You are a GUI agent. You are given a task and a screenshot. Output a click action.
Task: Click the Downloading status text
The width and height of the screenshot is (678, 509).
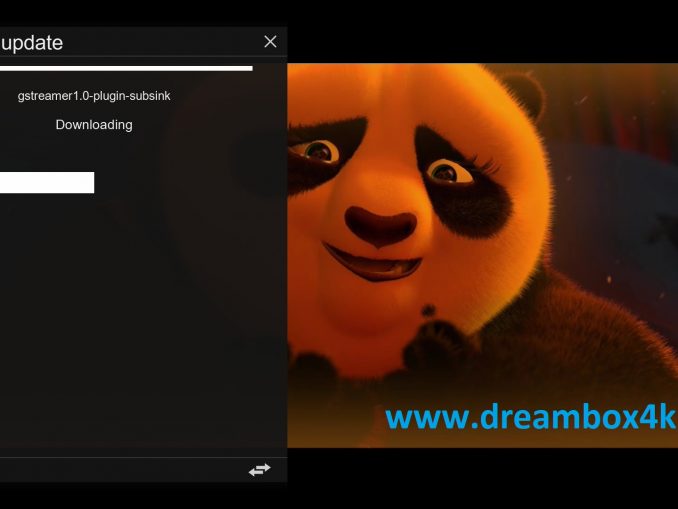94,125
